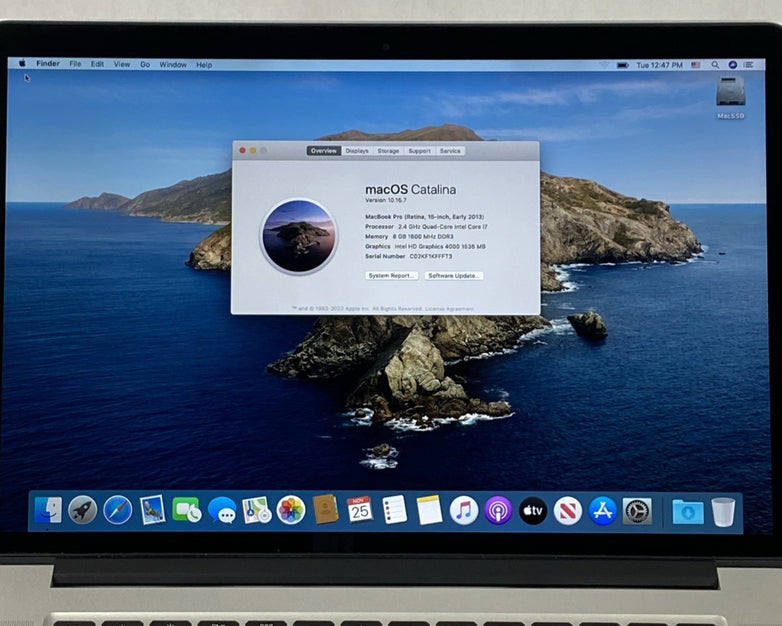Open the File menu
This screenshot has height=626, width=782.
click(75, 64)
